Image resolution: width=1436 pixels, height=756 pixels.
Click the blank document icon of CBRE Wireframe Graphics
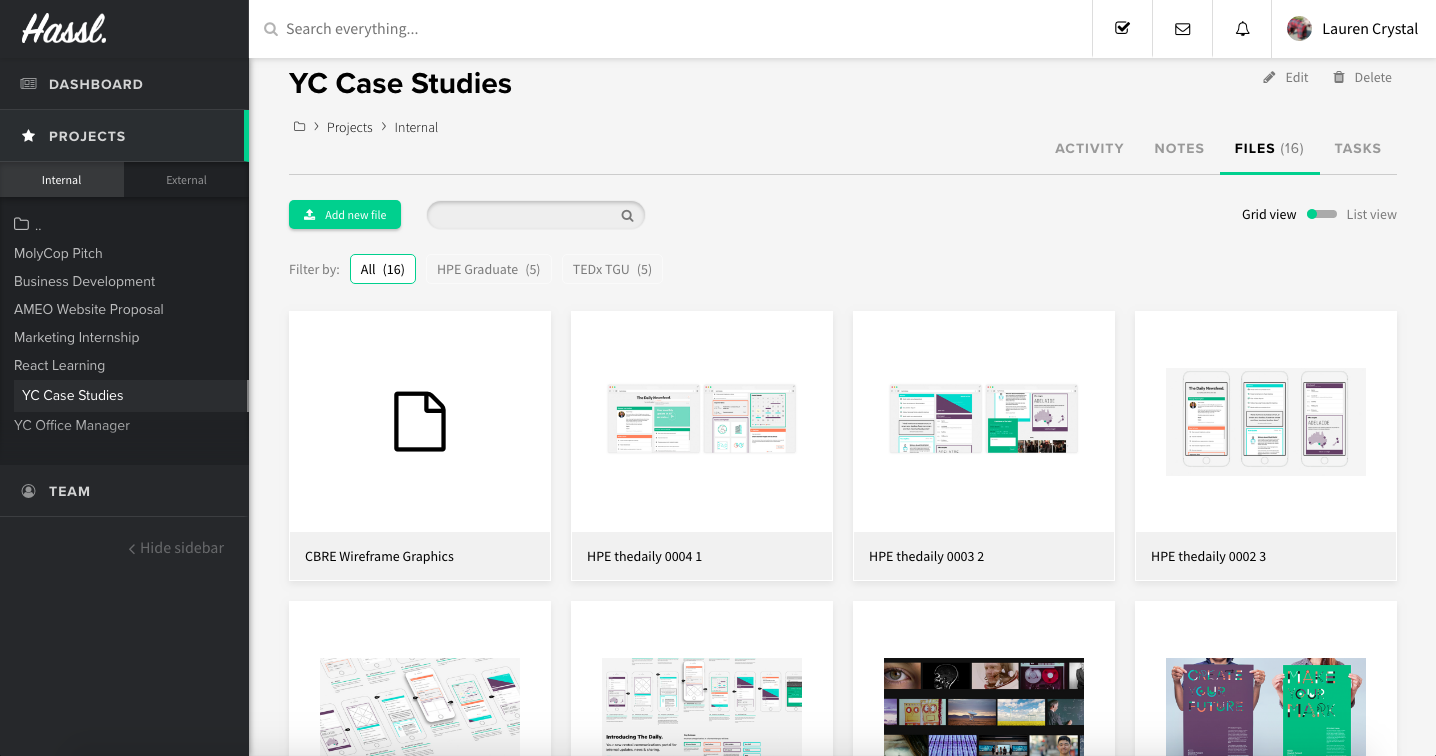click(420, 421)
